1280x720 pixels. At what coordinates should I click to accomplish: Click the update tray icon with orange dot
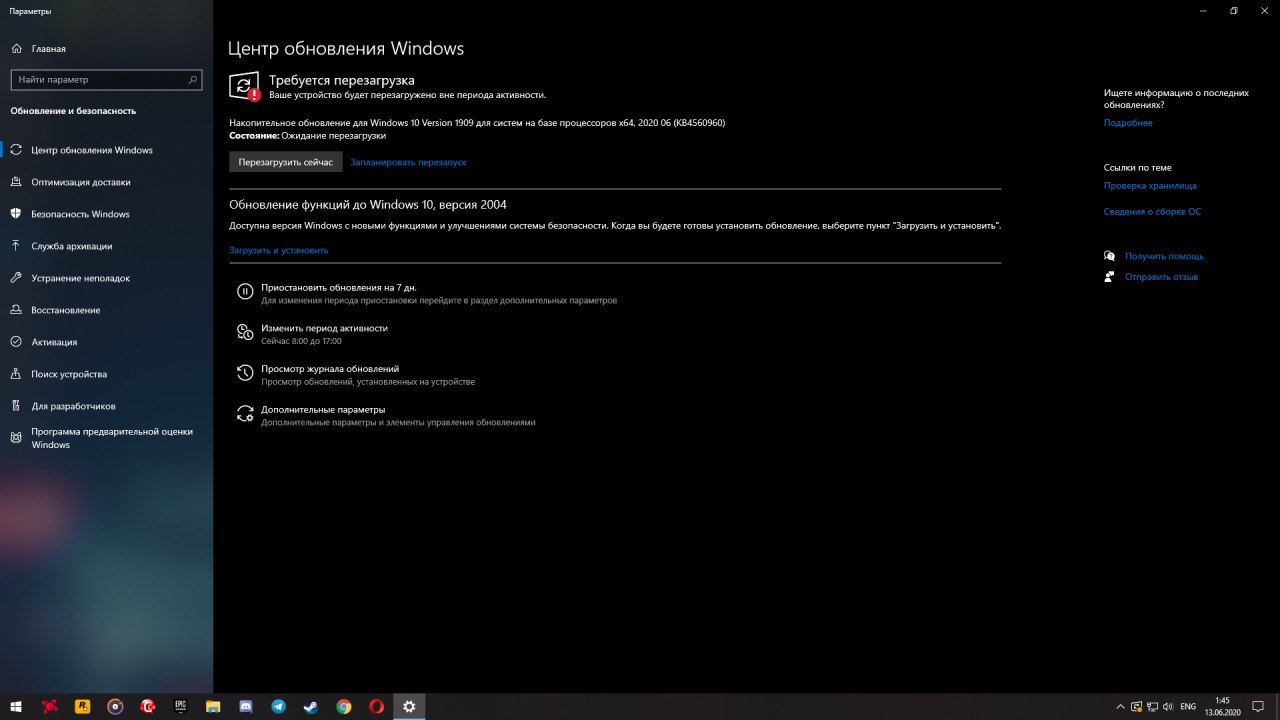(1137, 706)
